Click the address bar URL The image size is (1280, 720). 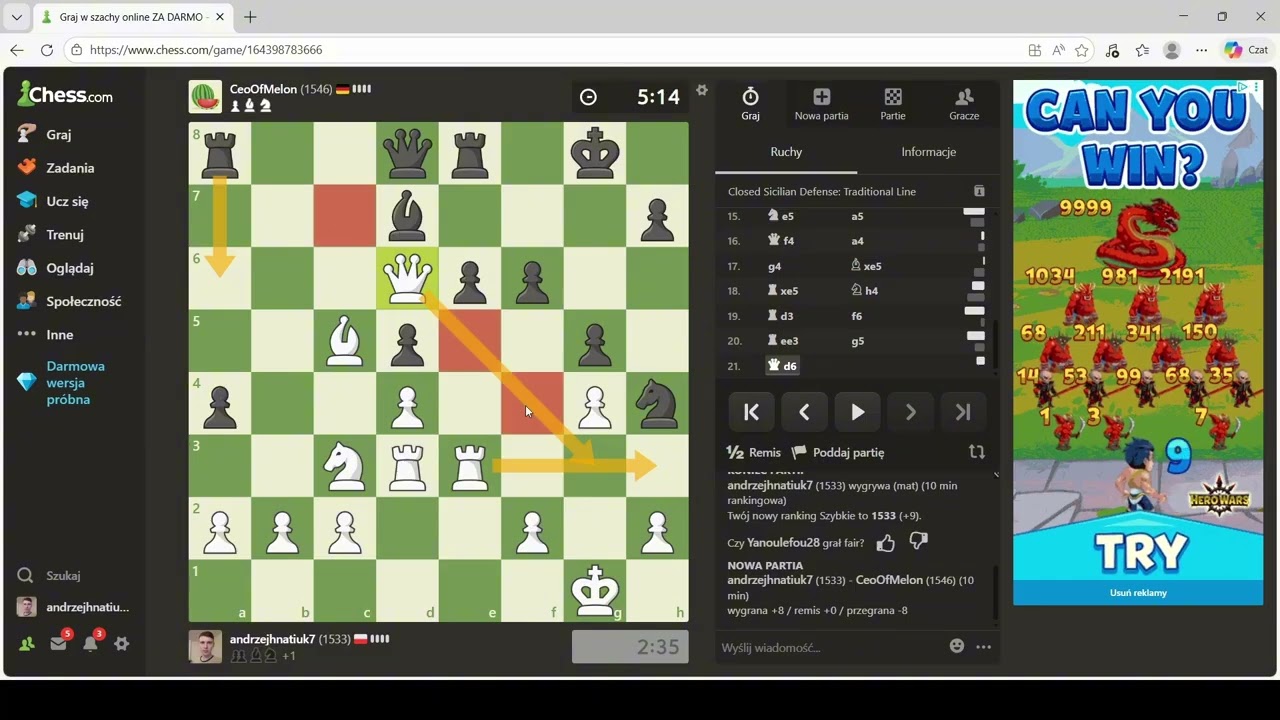tap(206, 50)
